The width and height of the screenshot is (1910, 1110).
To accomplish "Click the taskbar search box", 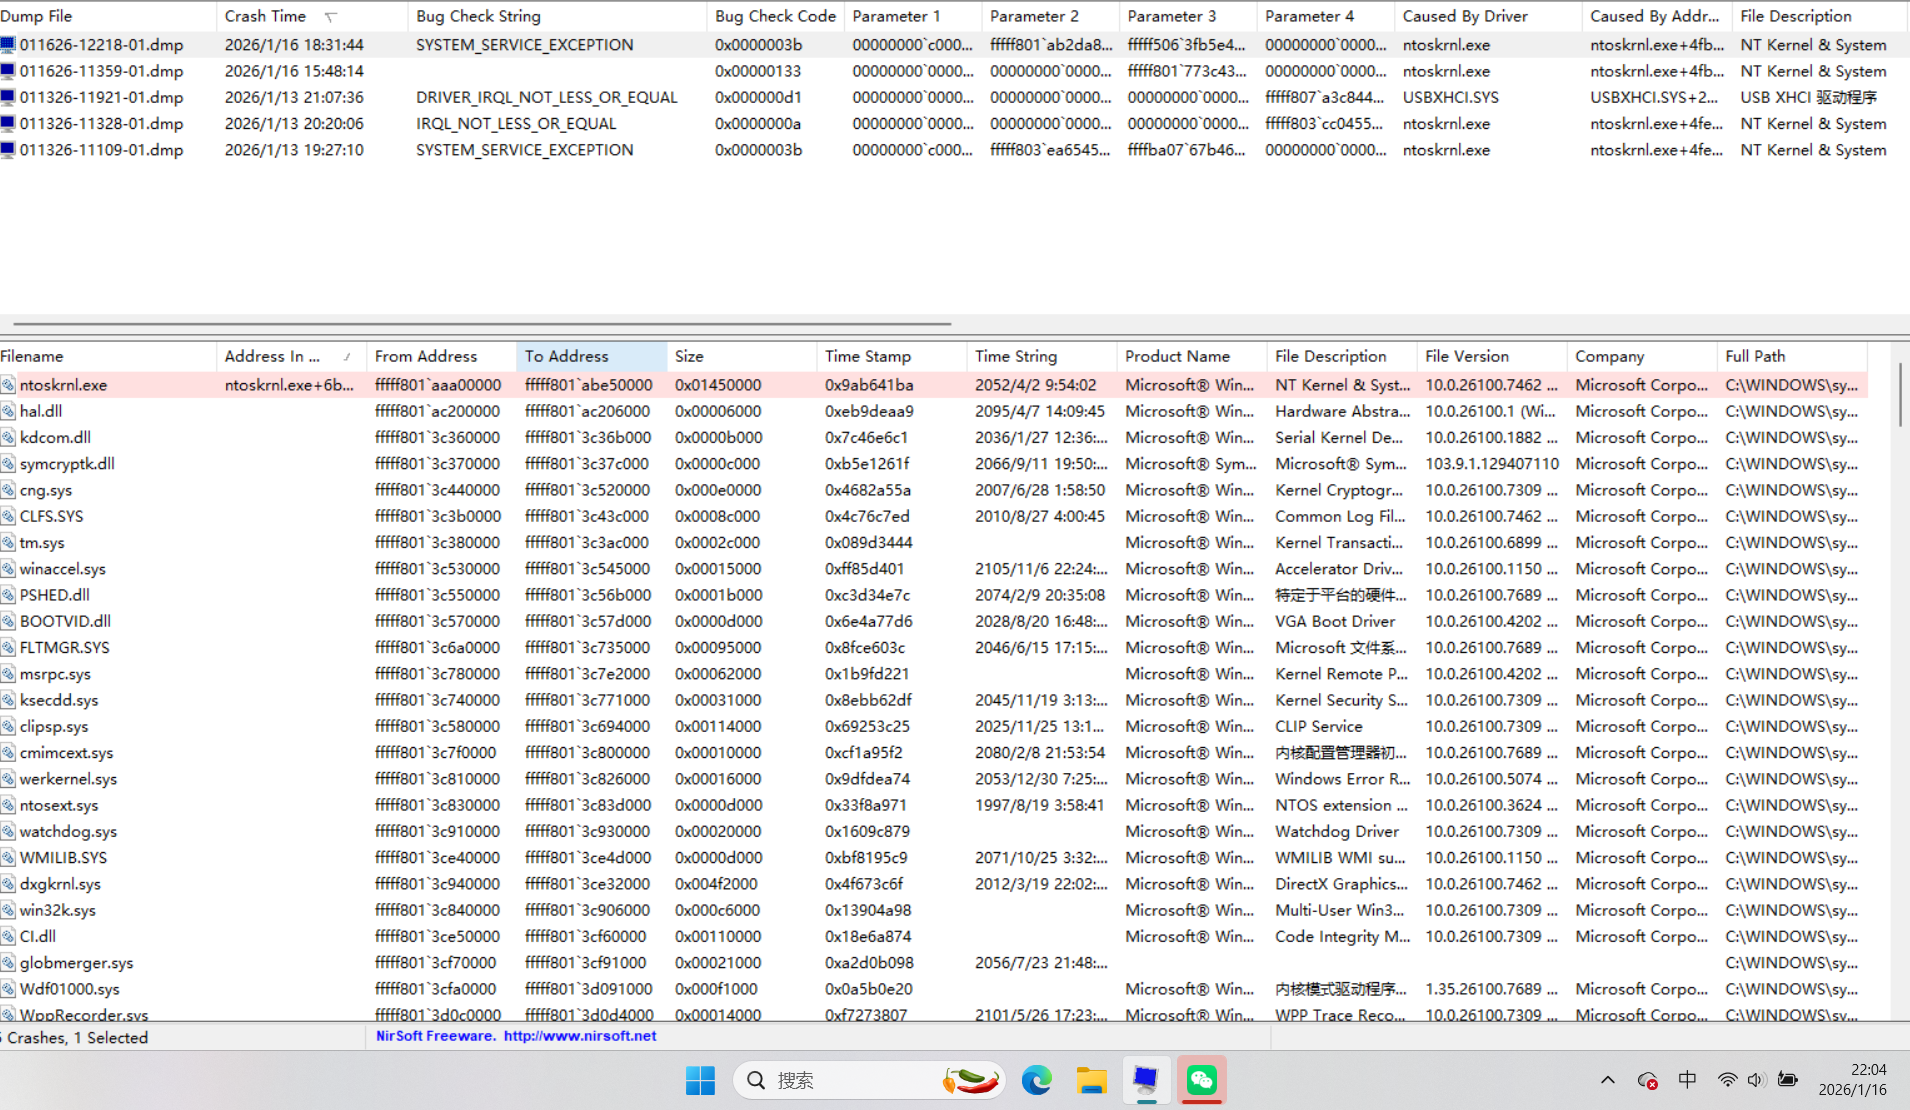I will (869, 1080).
